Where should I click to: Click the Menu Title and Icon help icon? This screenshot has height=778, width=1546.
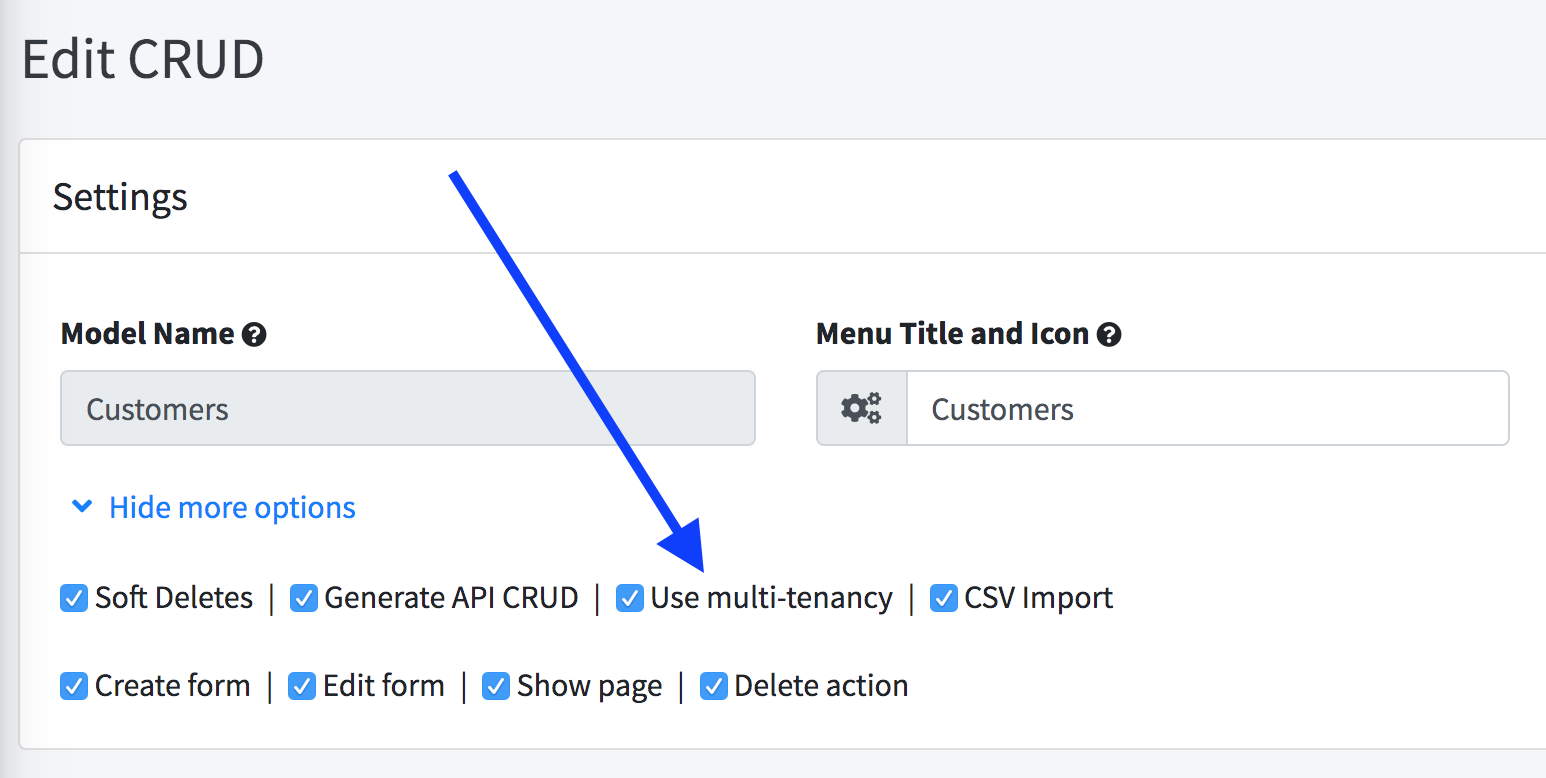coord(1108,334)
